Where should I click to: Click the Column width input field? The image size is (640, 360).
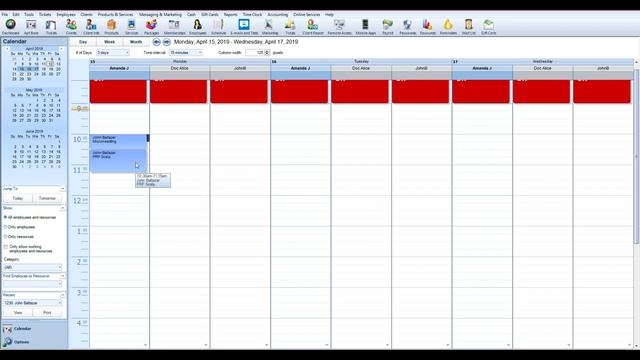(x=256, y=53)
